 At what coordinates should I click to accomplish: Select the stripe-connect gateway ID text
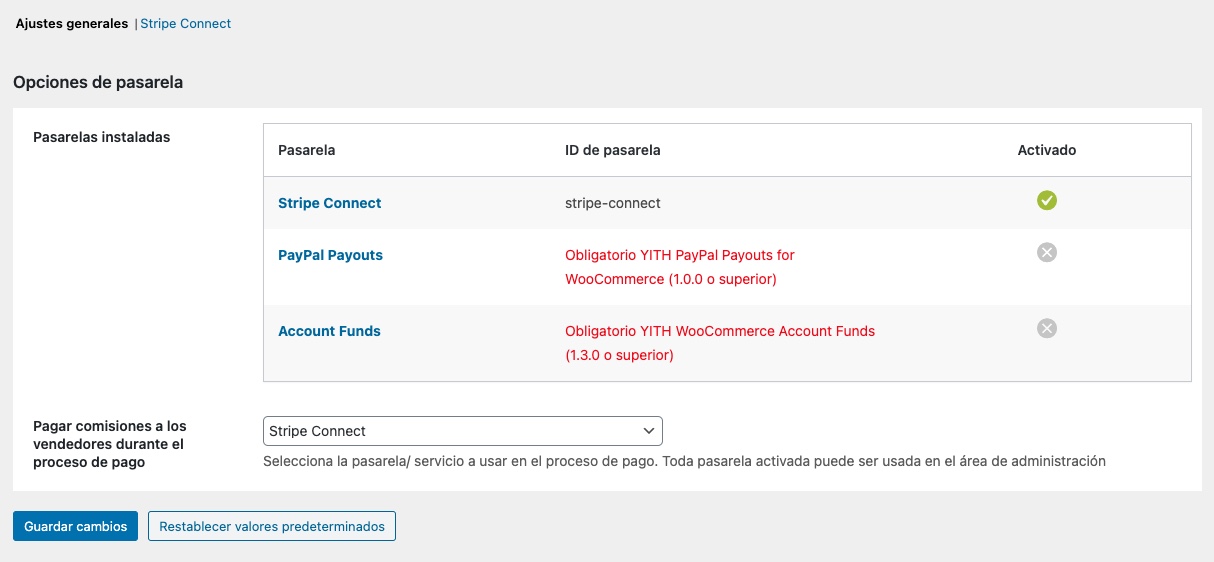pyautogui.click(x=612, y=203)
